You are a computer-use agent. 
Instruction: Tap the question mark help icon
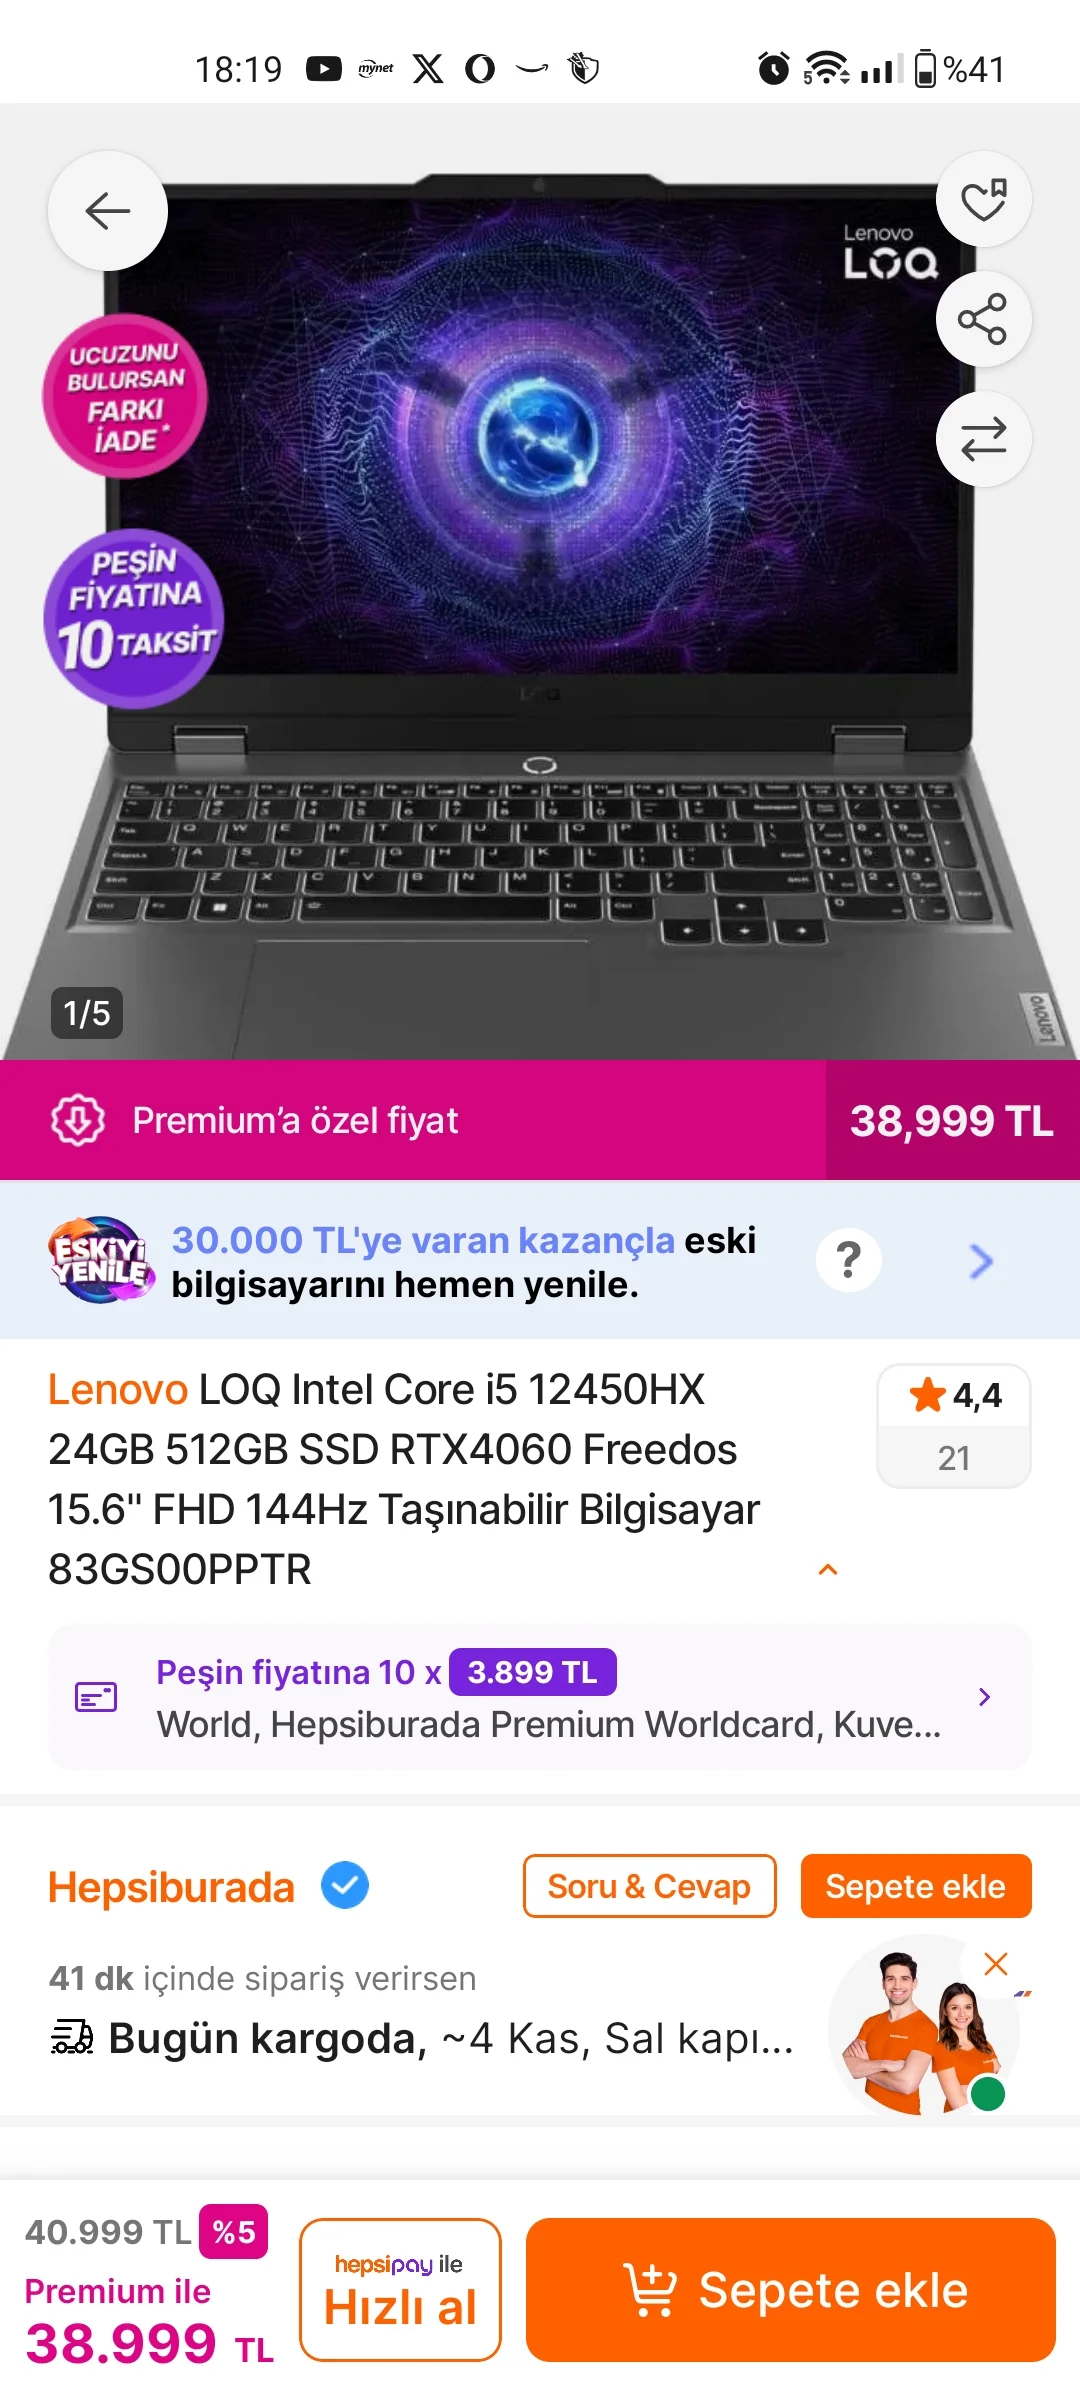point(849,1260)
